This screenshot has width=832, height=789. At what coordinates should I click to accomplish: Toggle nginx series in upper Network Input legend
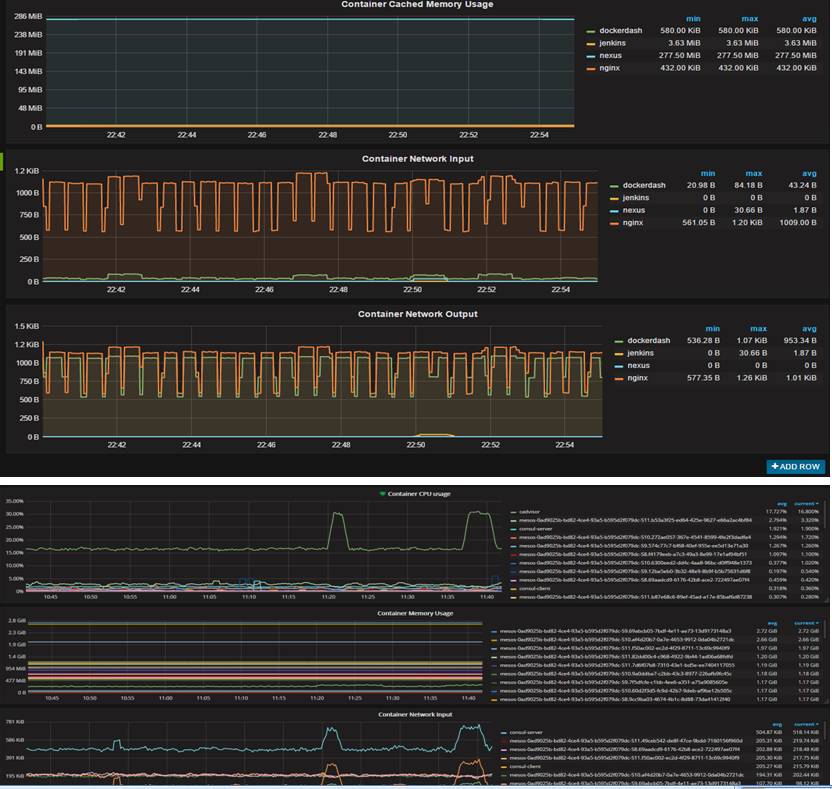coord(632,222)
